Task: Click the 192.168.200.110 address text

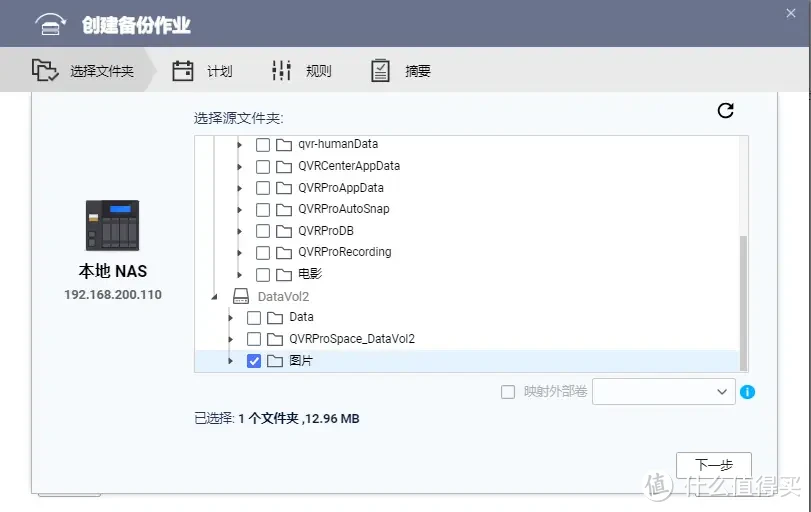Action: 113,295
